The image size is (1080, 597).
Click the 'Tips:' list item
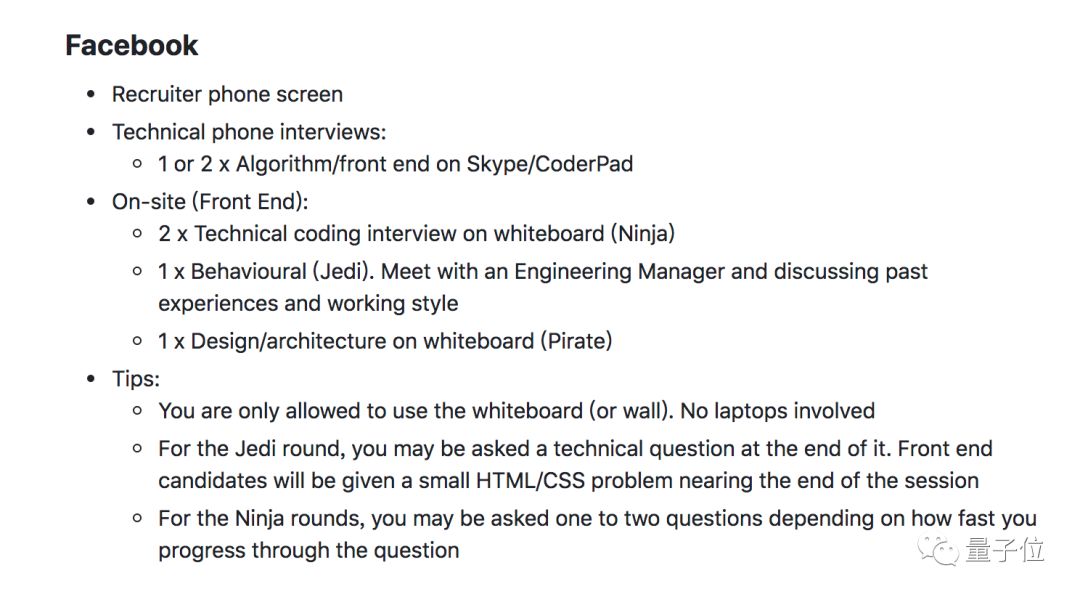(136, 379)
